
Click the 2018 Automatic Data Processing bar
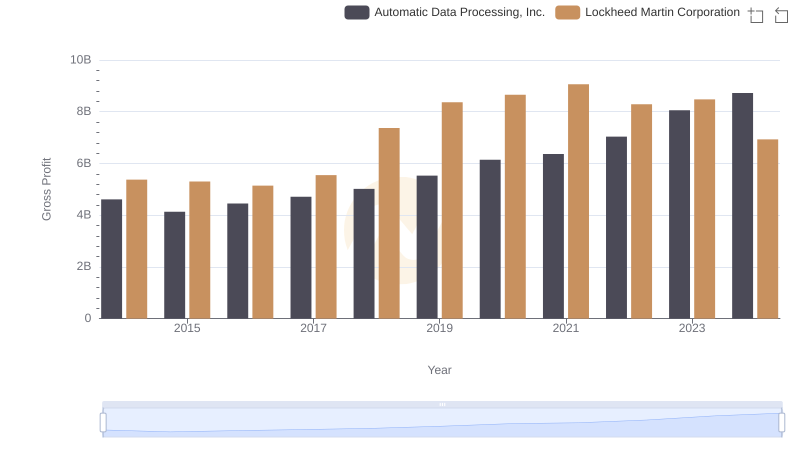pos(364,254)
